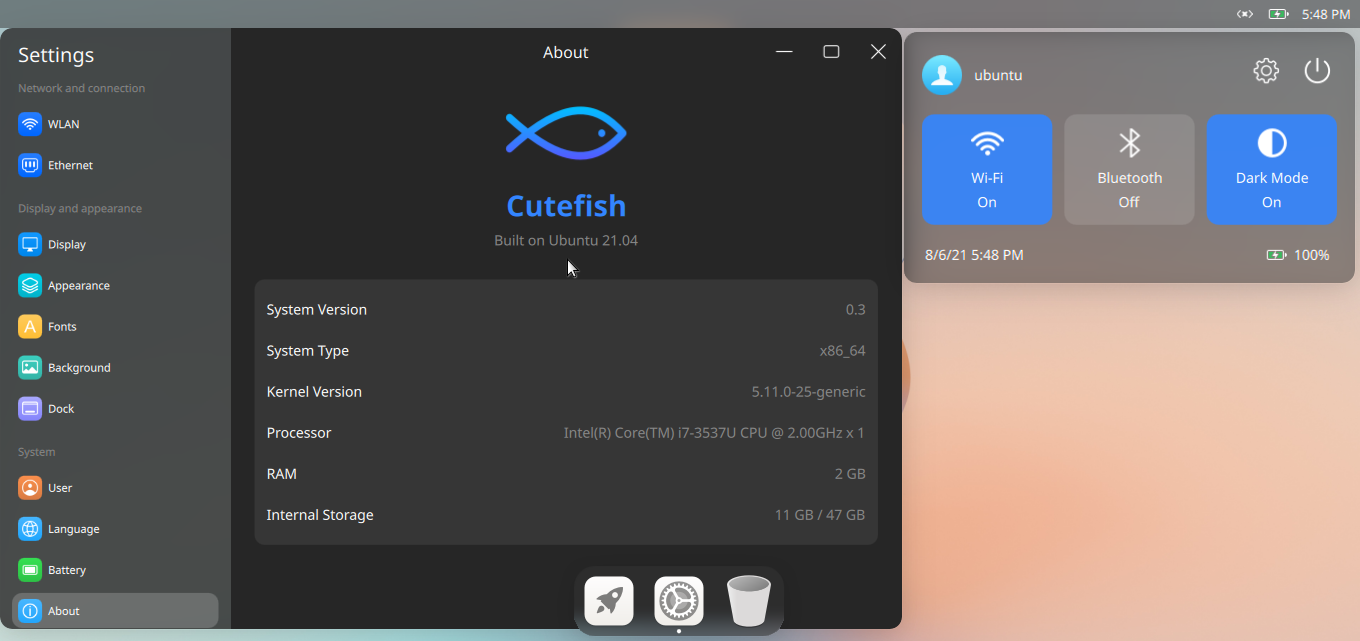Open the WLAN settings icon
Screen dimensions: 1360x641
[x=30, y=124]
